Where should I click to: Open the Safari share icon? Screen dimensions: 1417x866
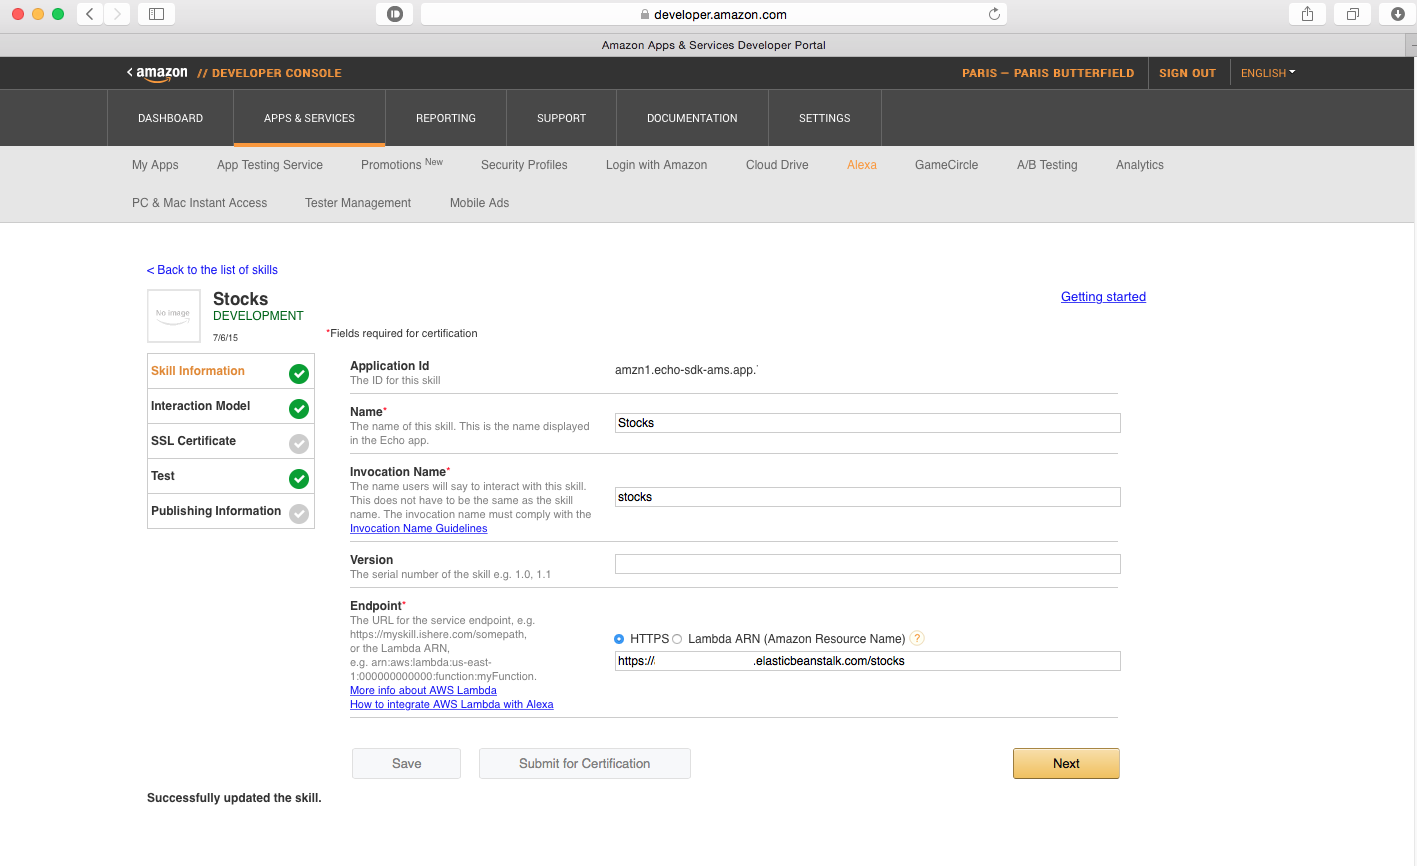tap(1307, 14)
